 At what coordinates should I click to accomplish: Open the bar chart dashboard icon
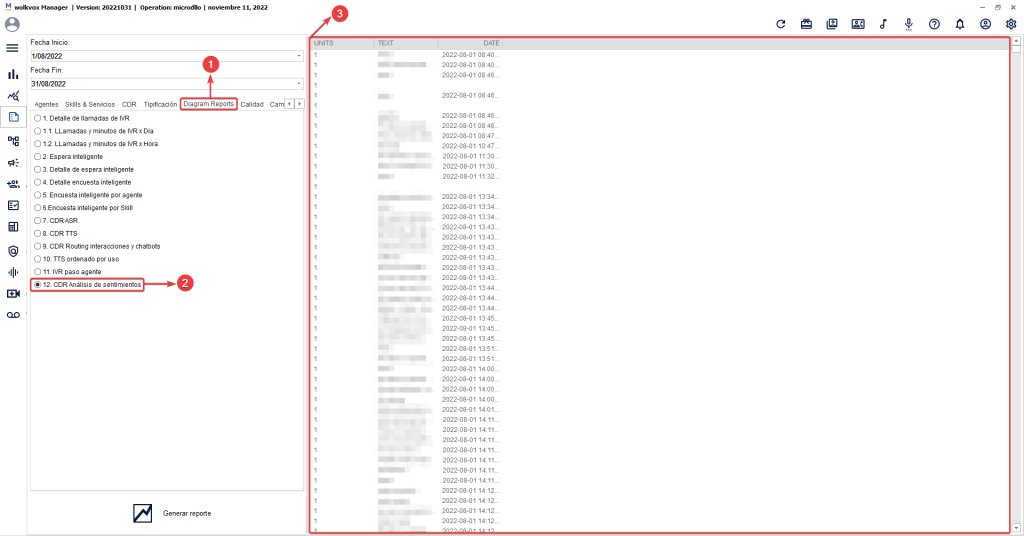(13, 74)
